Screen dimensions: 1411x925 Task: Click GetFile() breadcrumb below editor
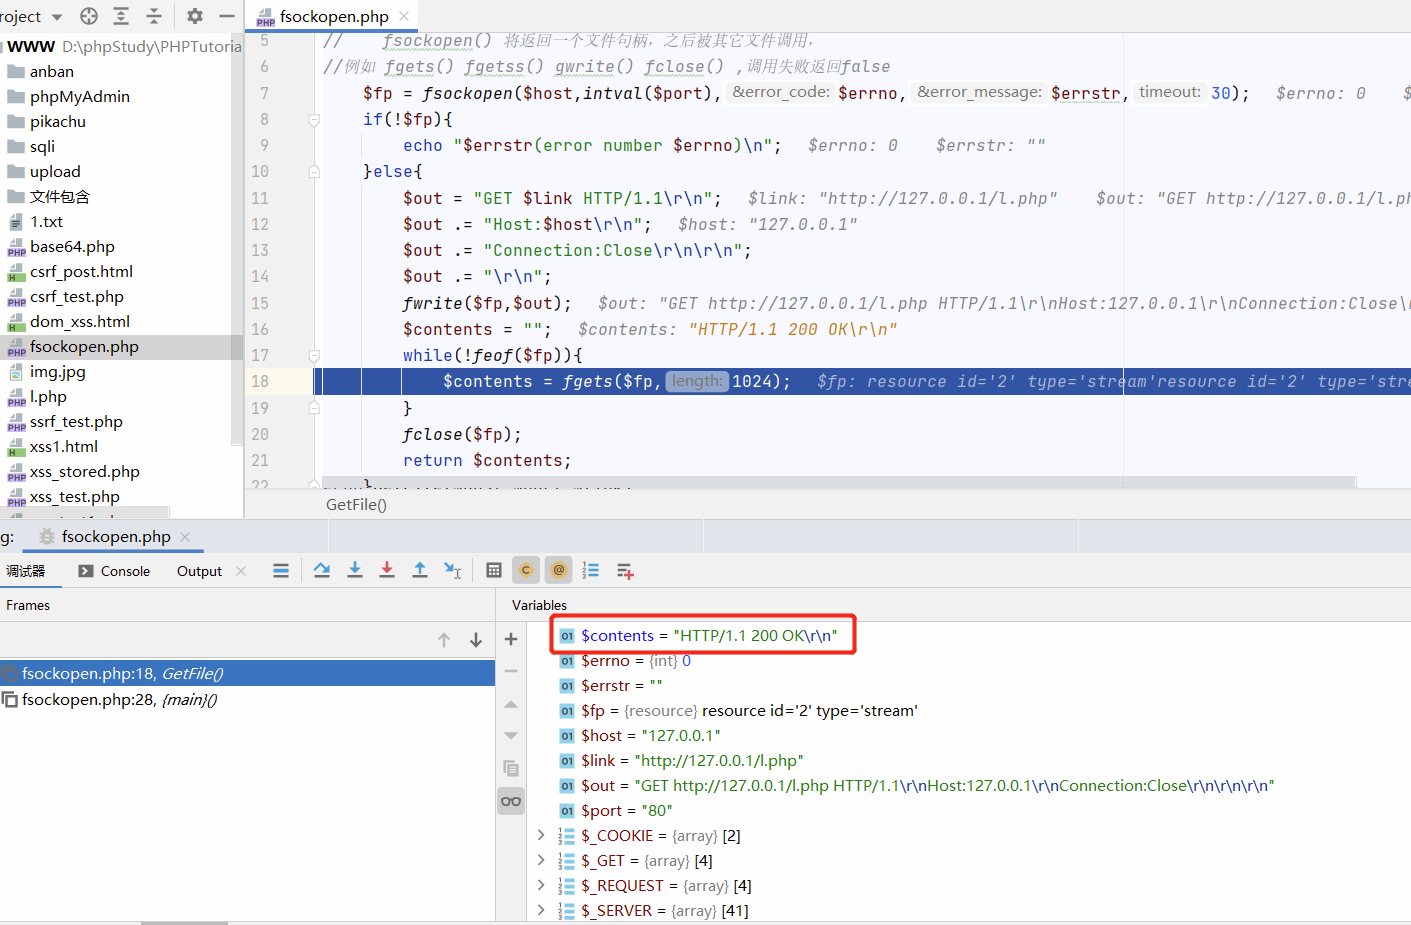pos(356,504)
